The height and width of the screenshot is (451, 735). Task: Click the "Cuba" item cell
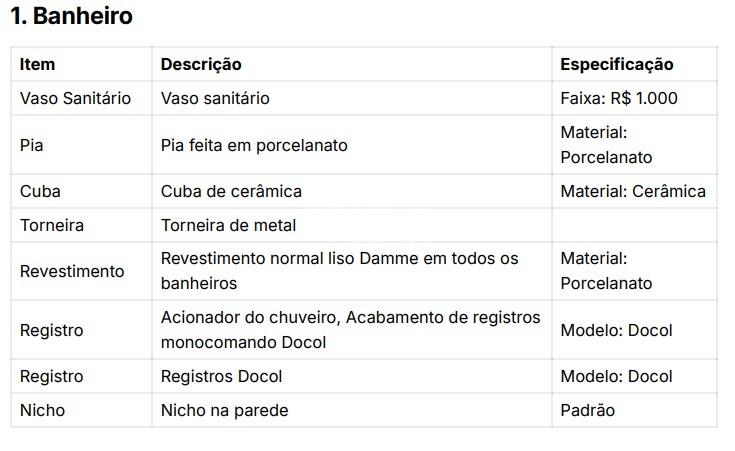click(40, 191)
